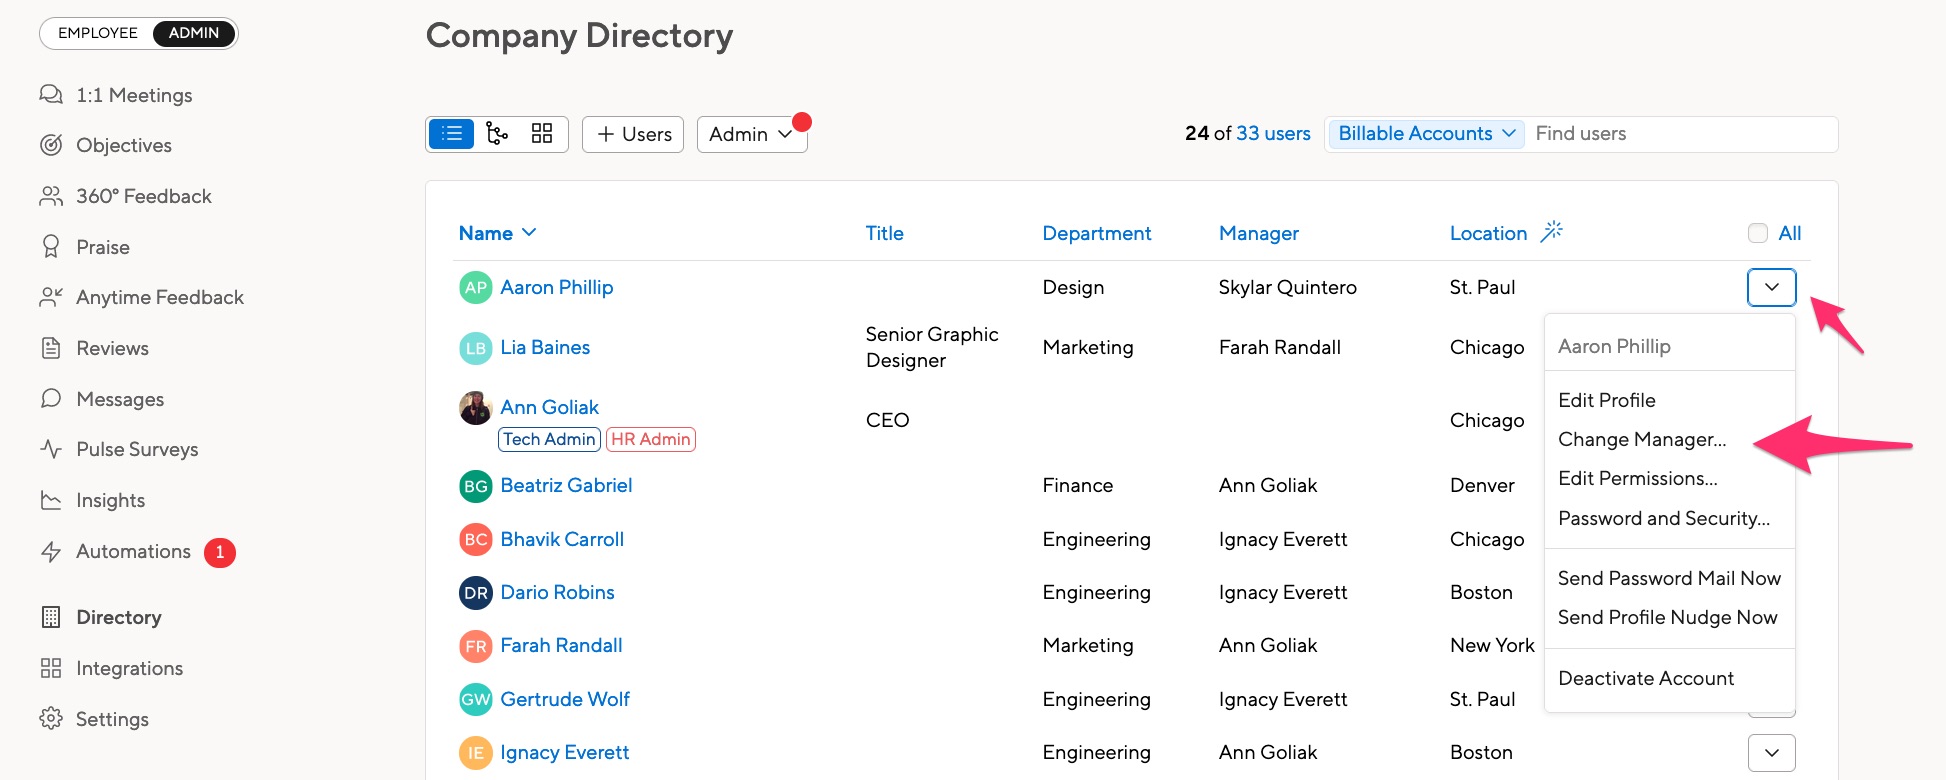Click the add Users button
The image size is (1946, 780).
coord(633,134)
